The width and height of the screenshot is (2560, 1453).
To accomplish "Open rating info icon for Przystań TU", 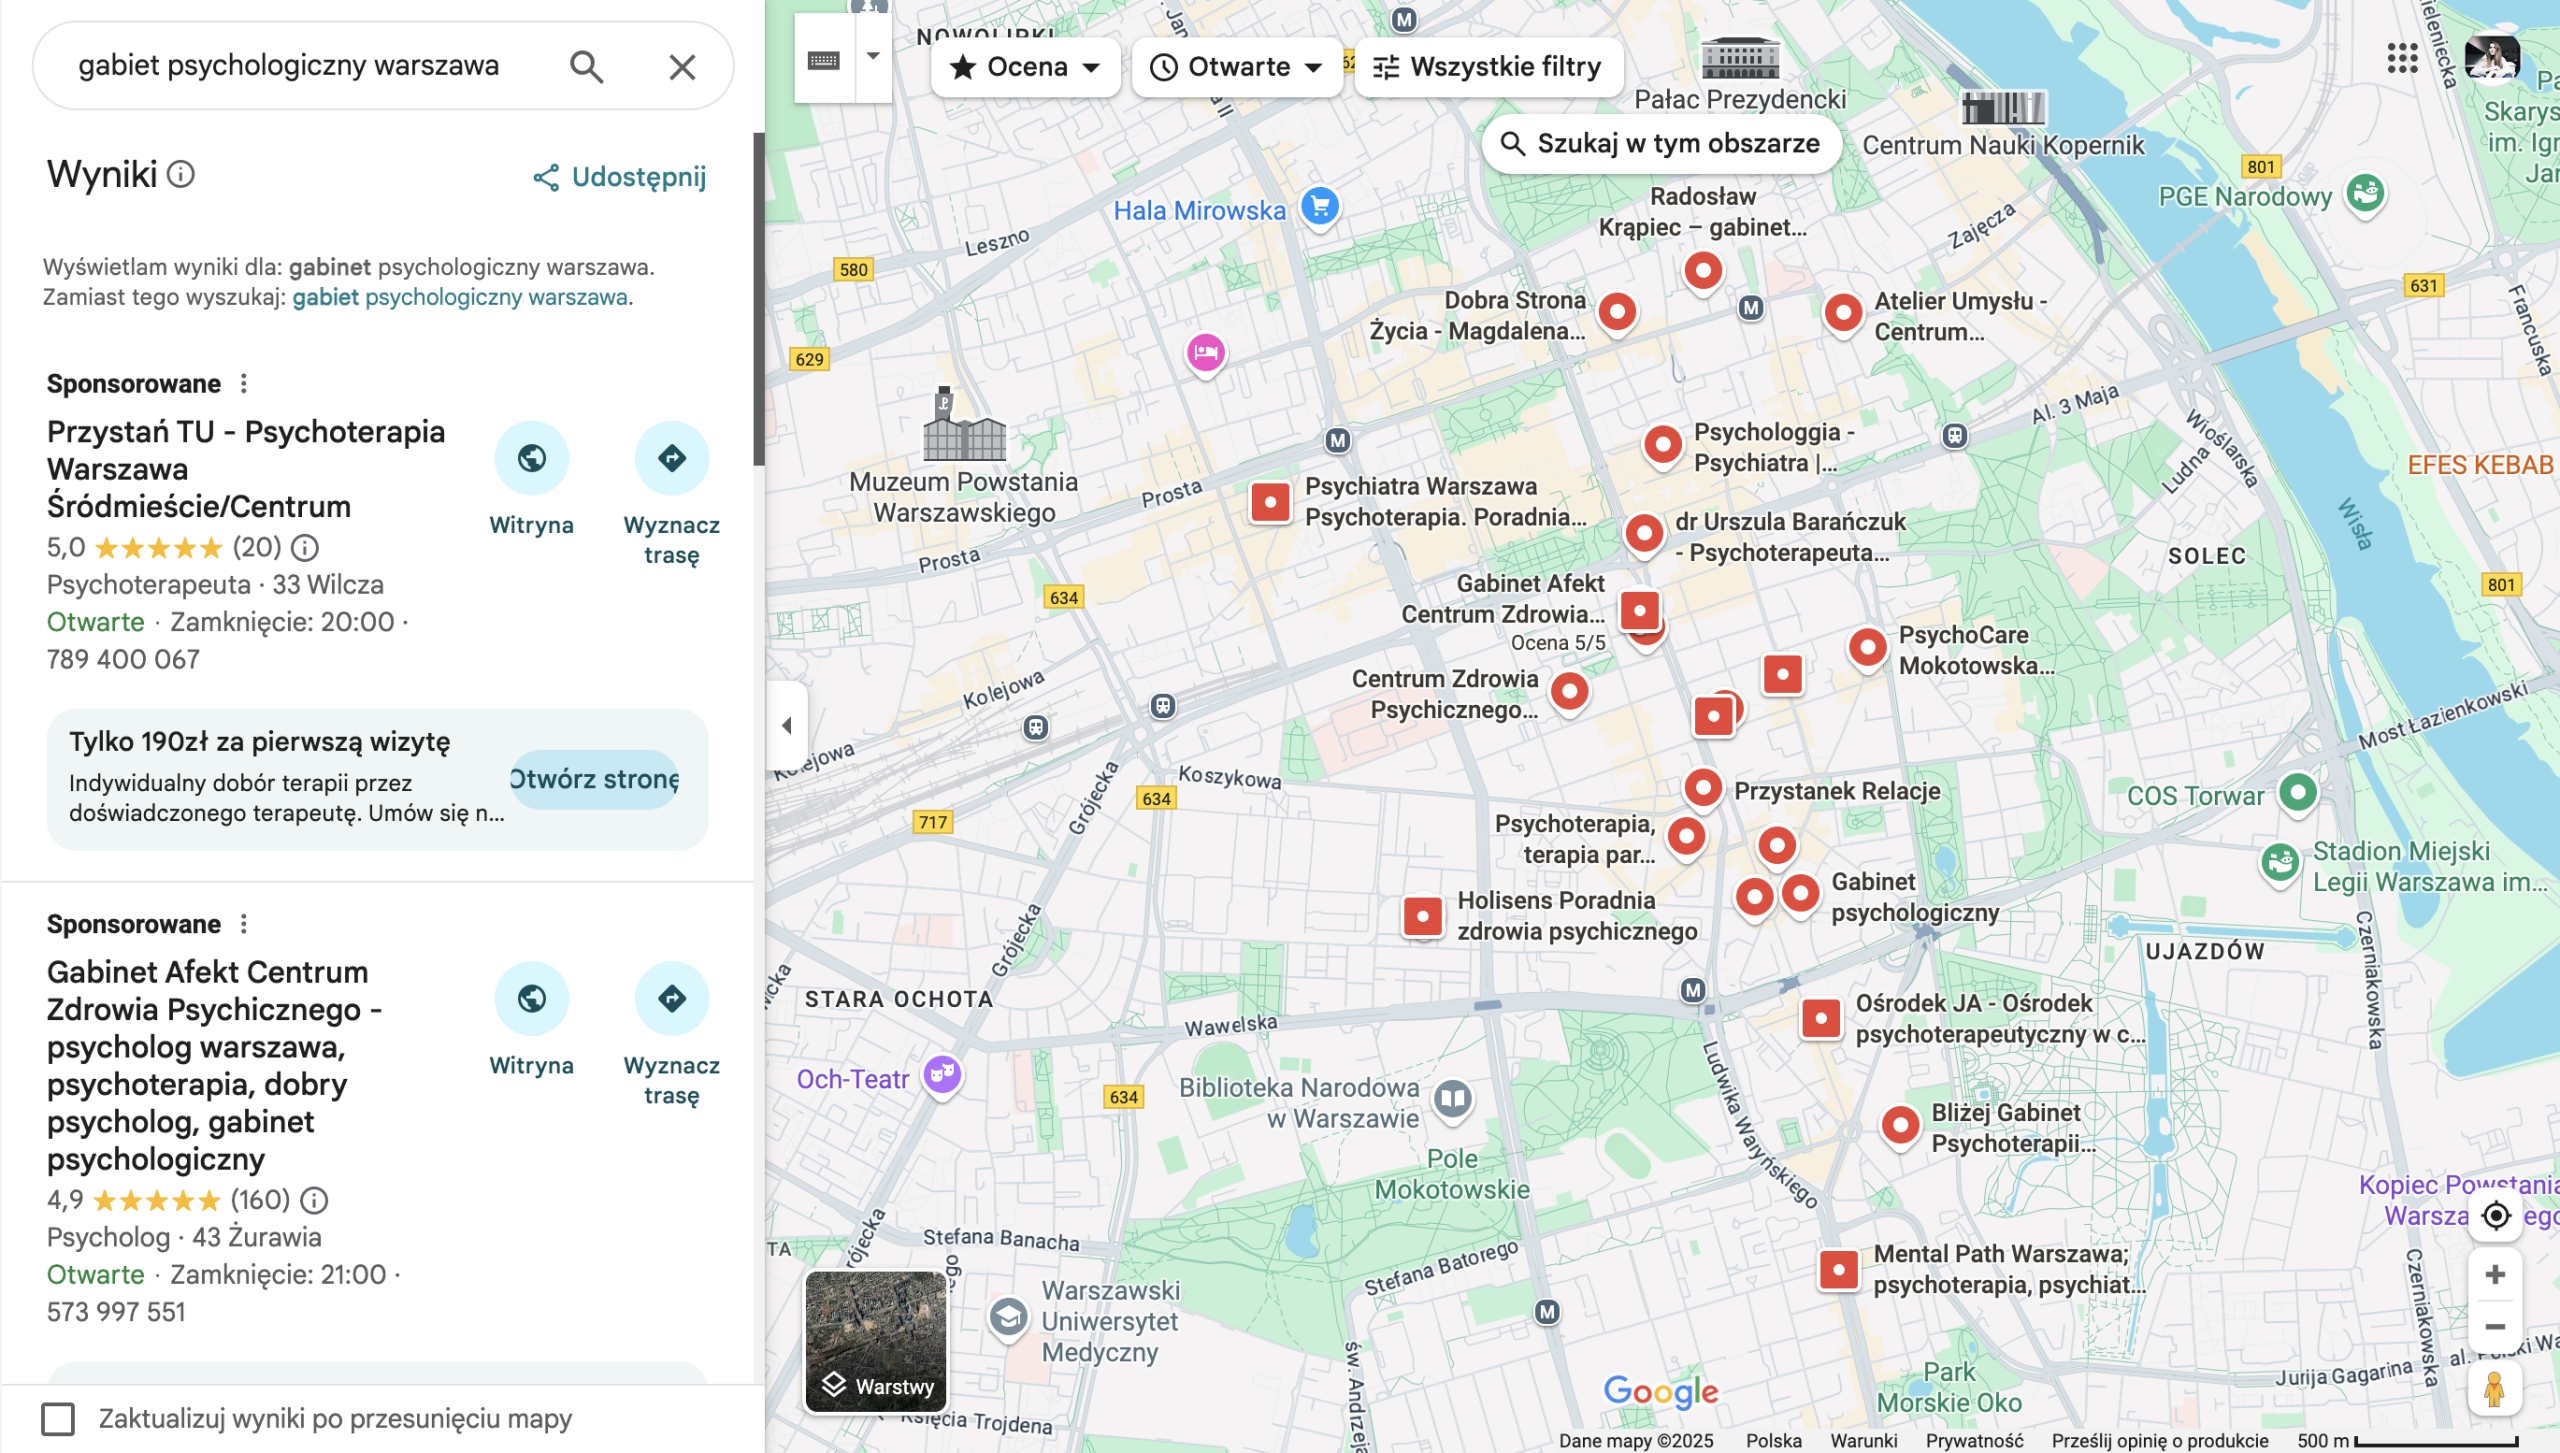I will coord(305,548).
